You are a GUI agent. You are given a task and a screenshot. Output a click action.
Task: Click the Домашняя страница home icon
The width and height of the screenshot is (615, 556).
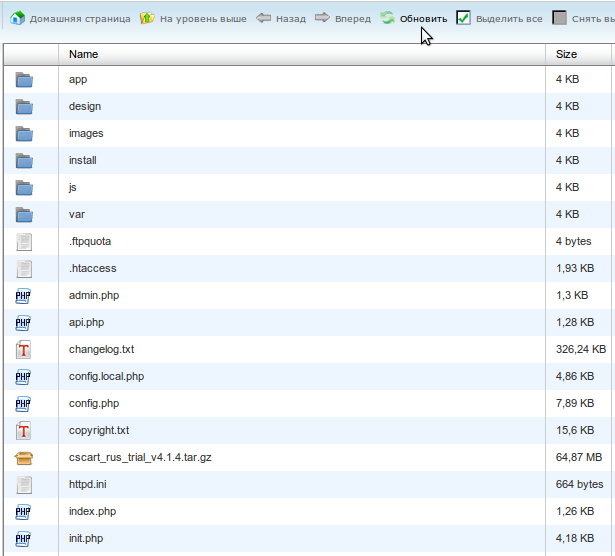[17, 18]
